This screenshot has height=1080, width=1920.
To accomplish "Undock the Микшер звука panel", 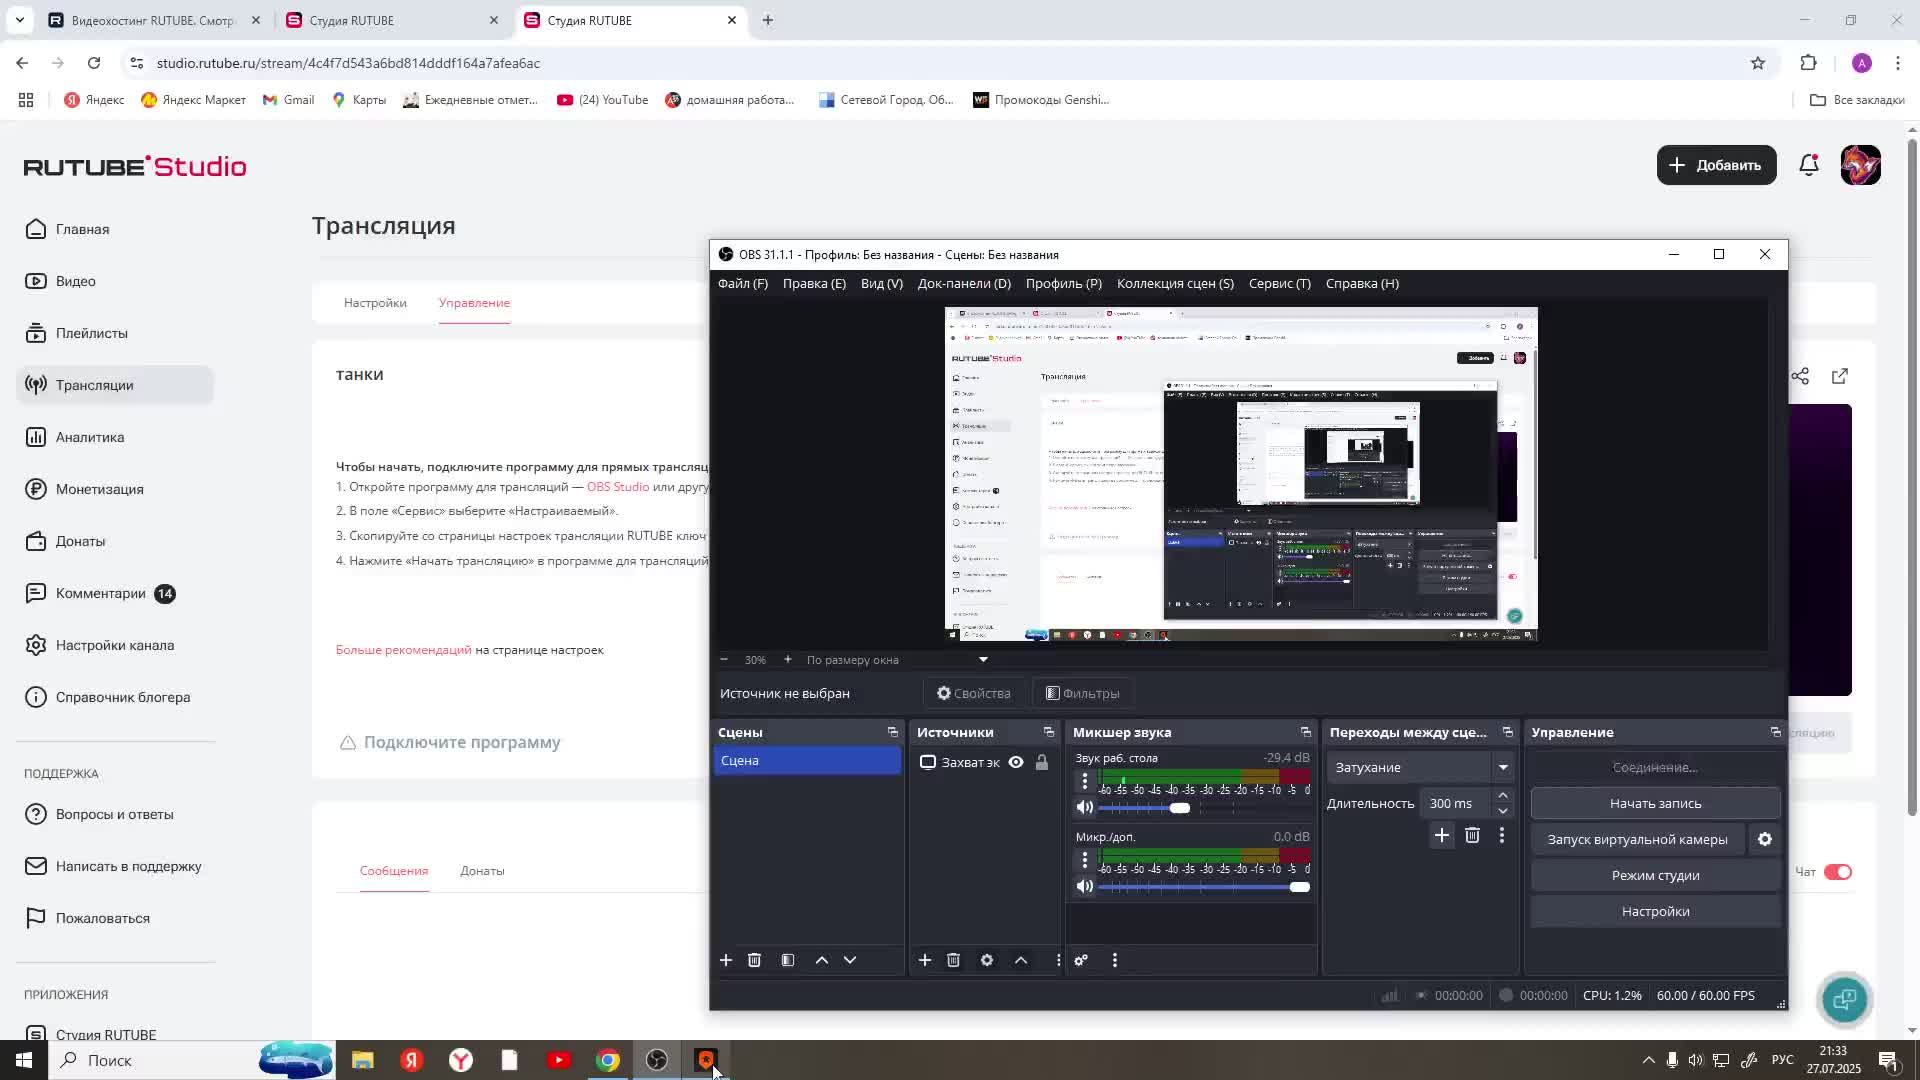I will click(1306, 732).
